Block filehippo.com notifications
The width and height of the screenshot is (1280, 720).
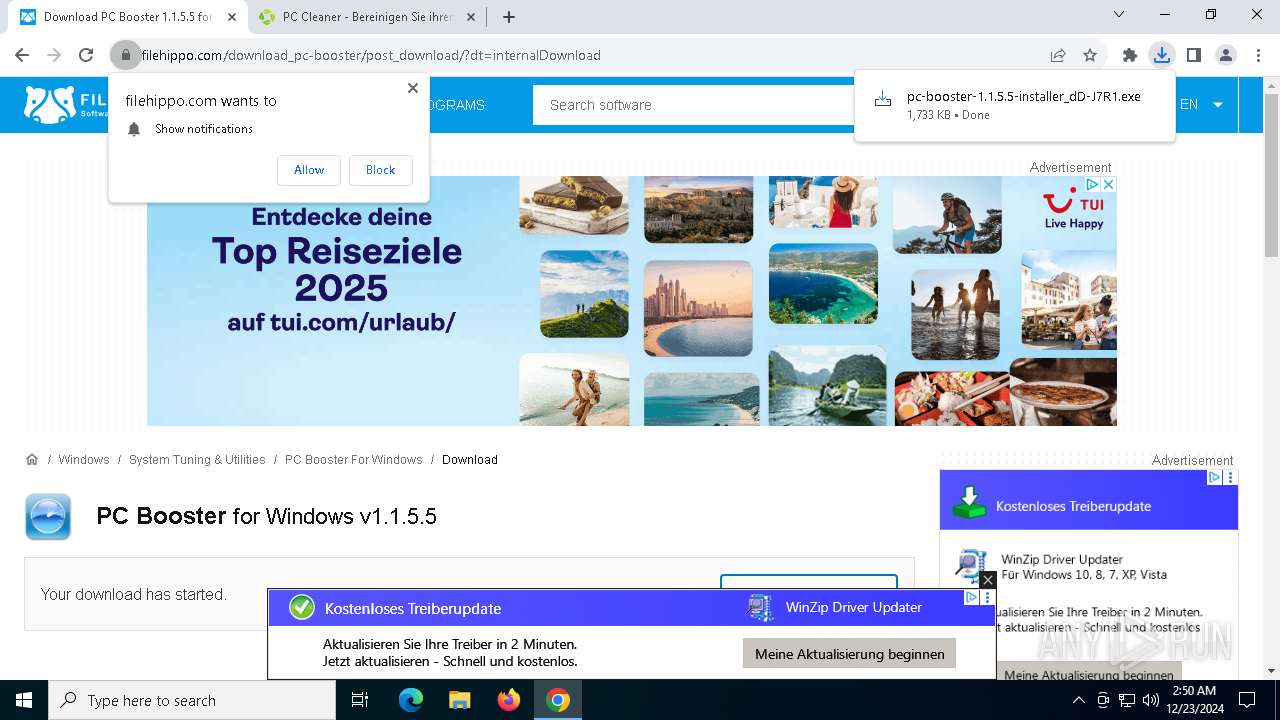point(380,170)
